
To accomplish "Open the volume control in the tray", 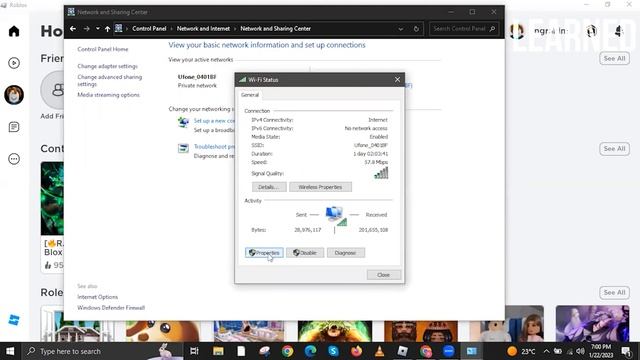I will click(x=580, y=351).
